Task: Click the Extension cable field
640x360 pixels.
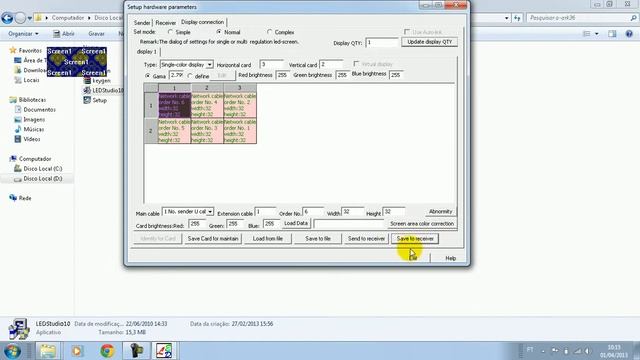Action: (265, 212)
